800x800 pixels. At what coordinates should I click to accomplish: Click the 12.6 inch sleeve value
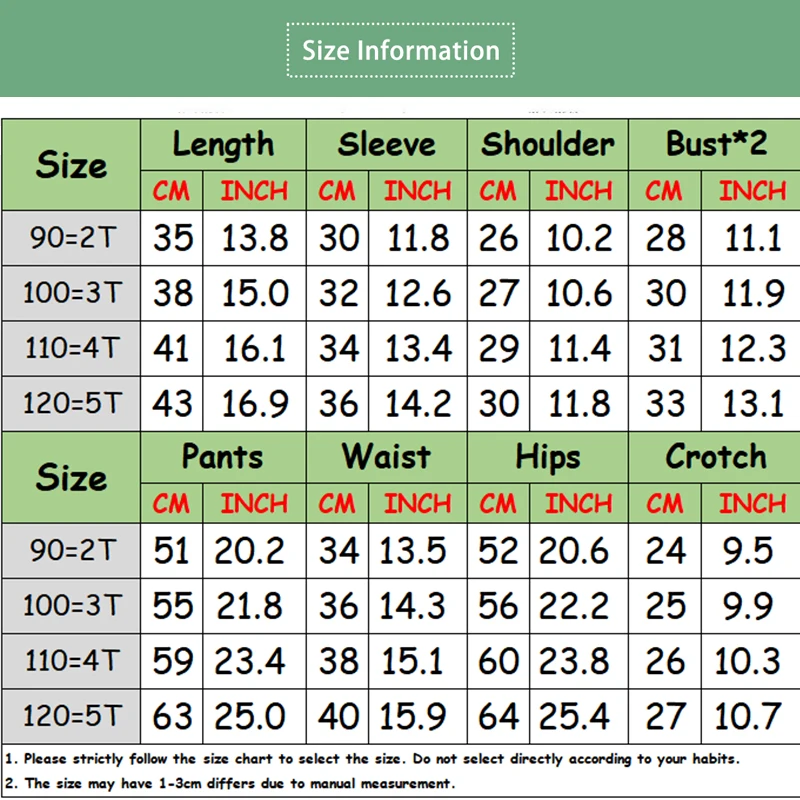point(418,294)
